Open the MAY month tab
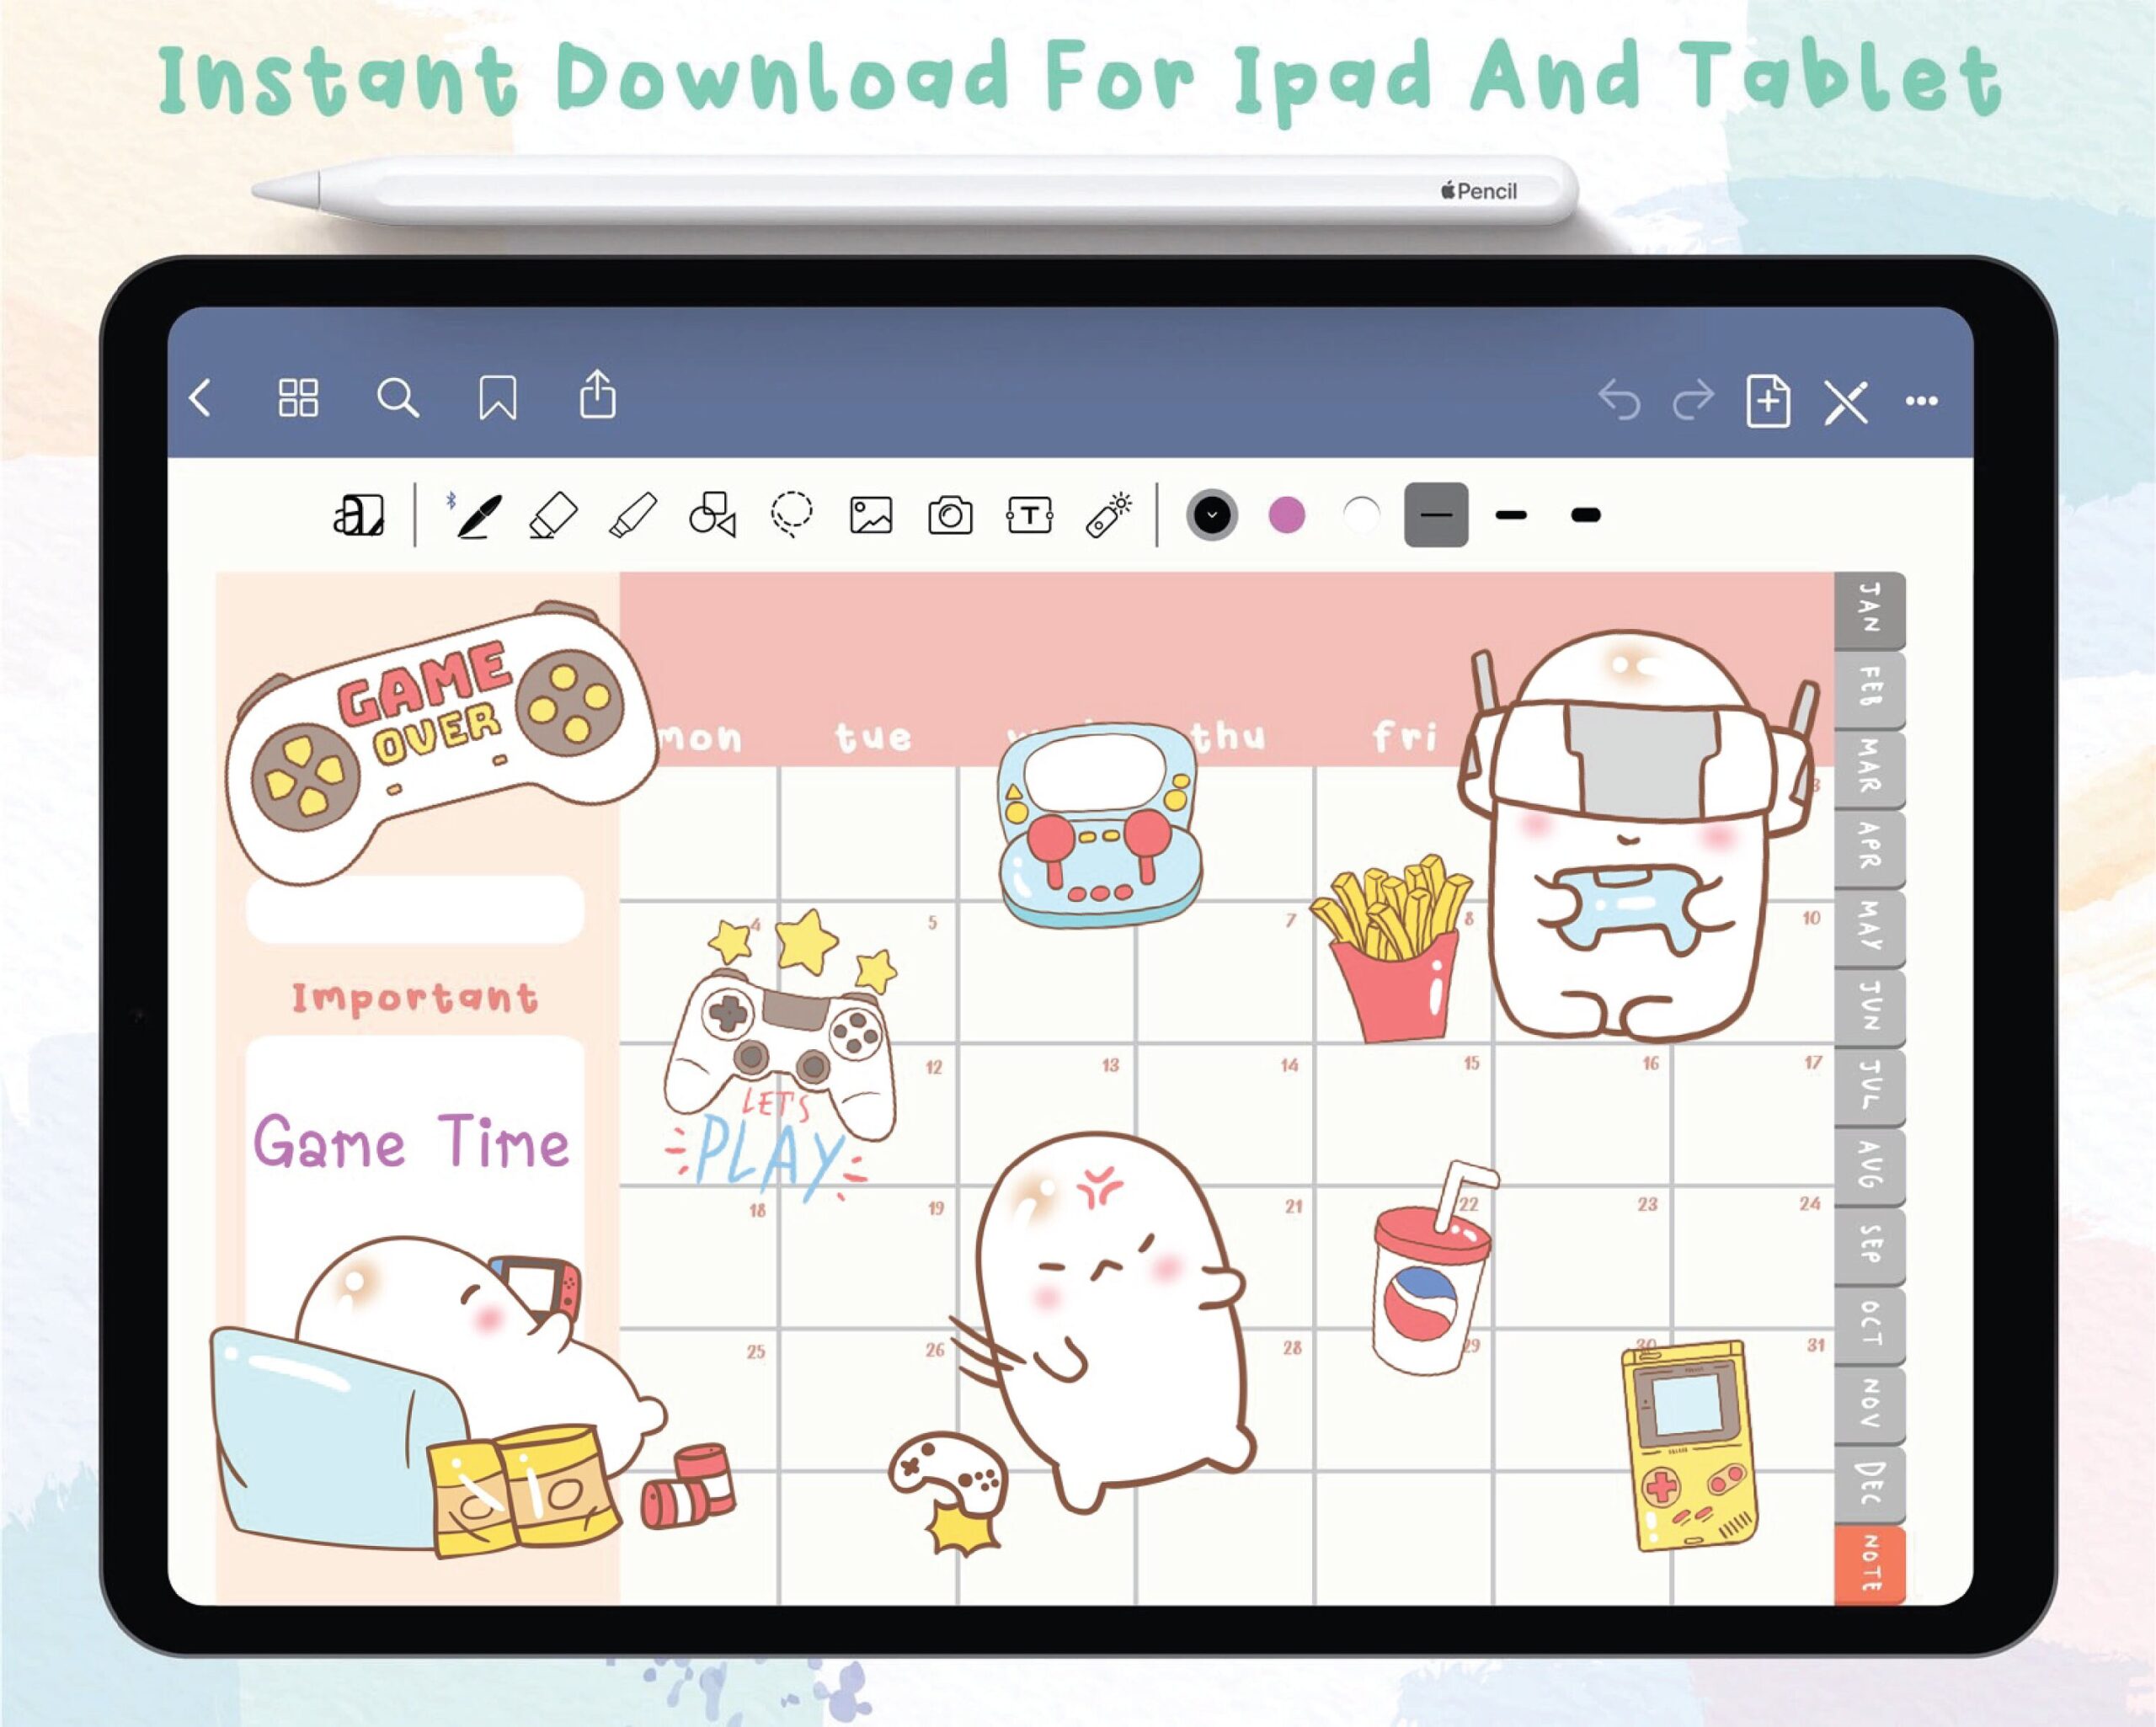This screenshot has height=1727, width=2156. 1869,928
